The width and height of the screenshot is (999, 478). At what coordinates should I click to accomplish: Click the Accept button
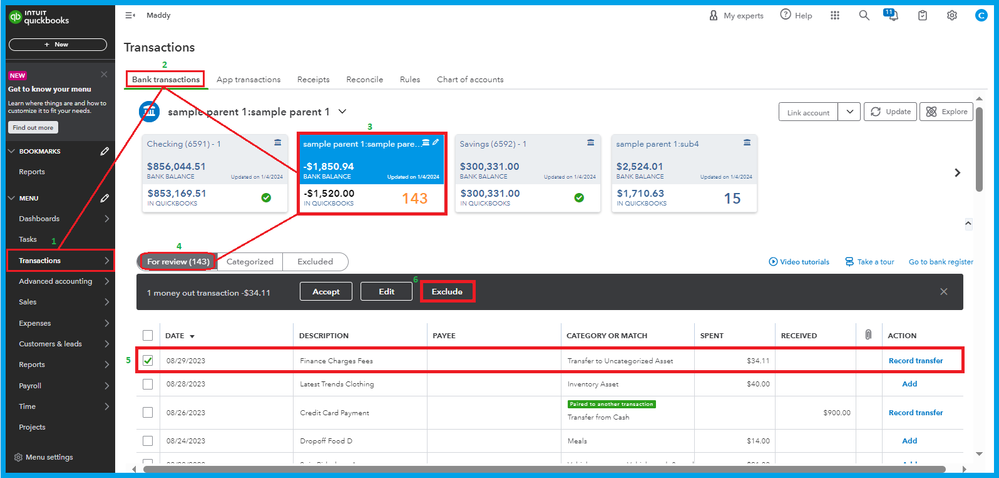pyautogui.click(x=326, y=291)
